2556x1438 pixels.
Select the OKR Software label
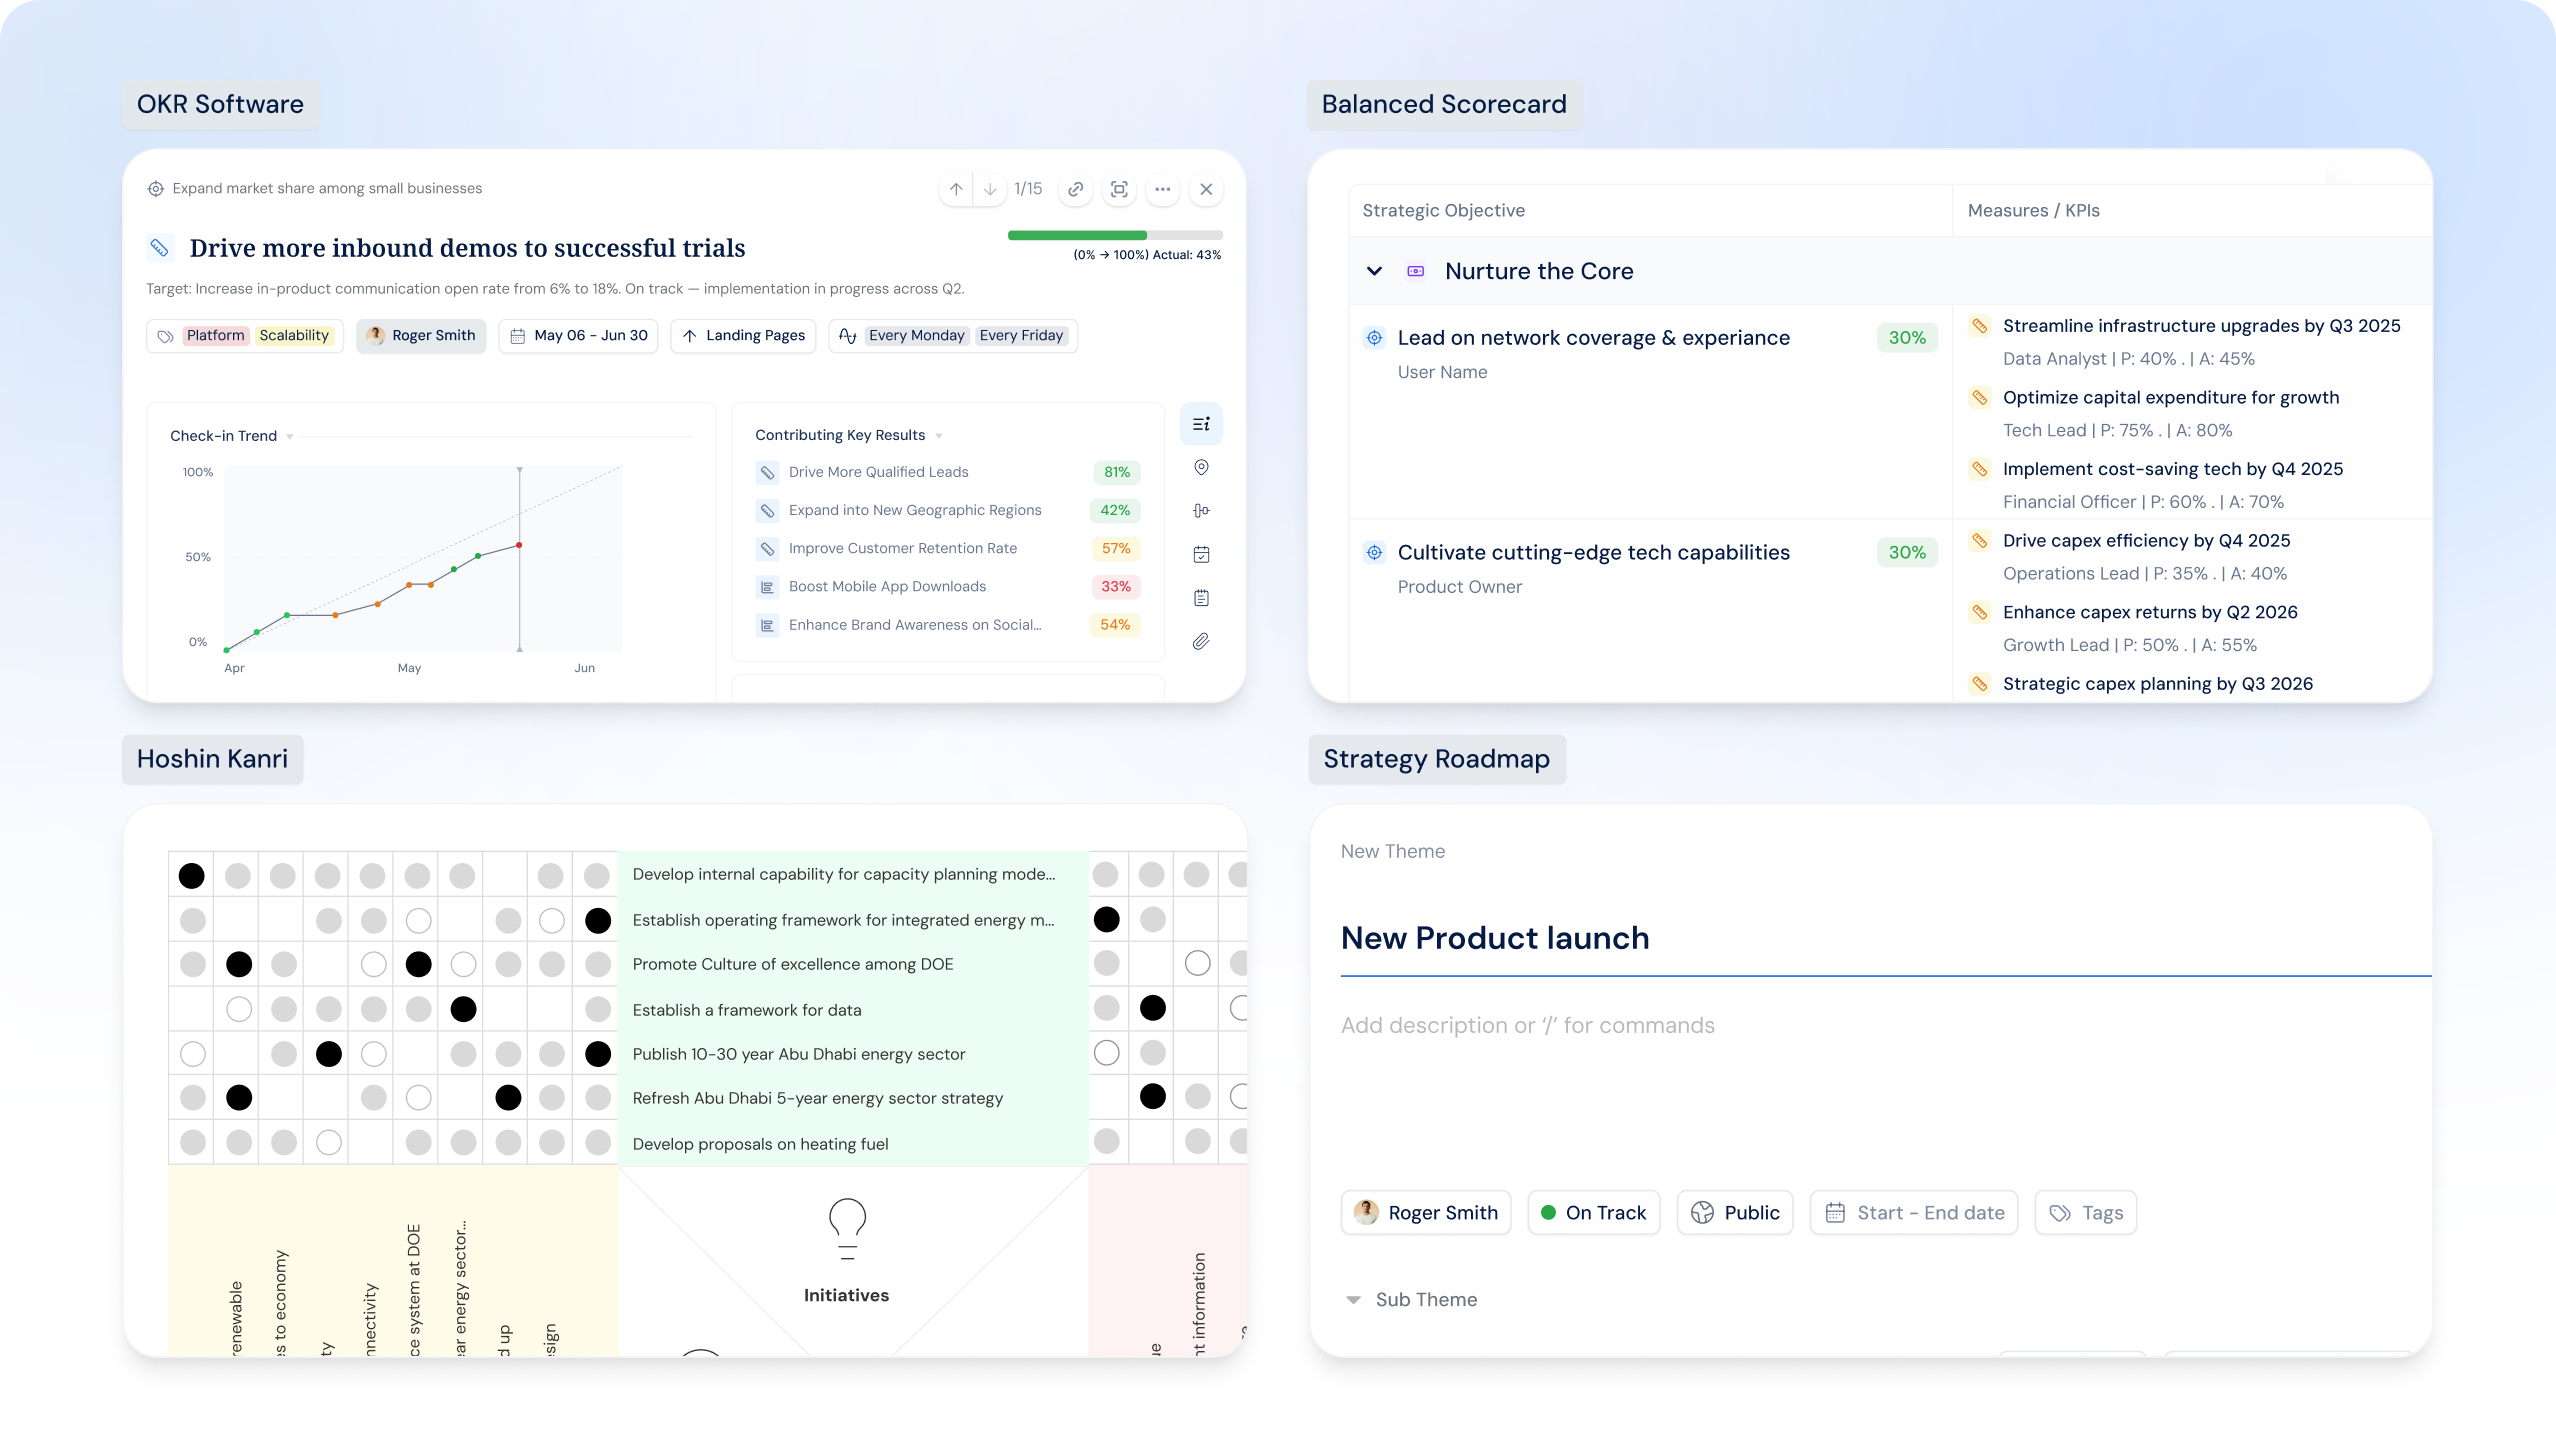point(220,104)
